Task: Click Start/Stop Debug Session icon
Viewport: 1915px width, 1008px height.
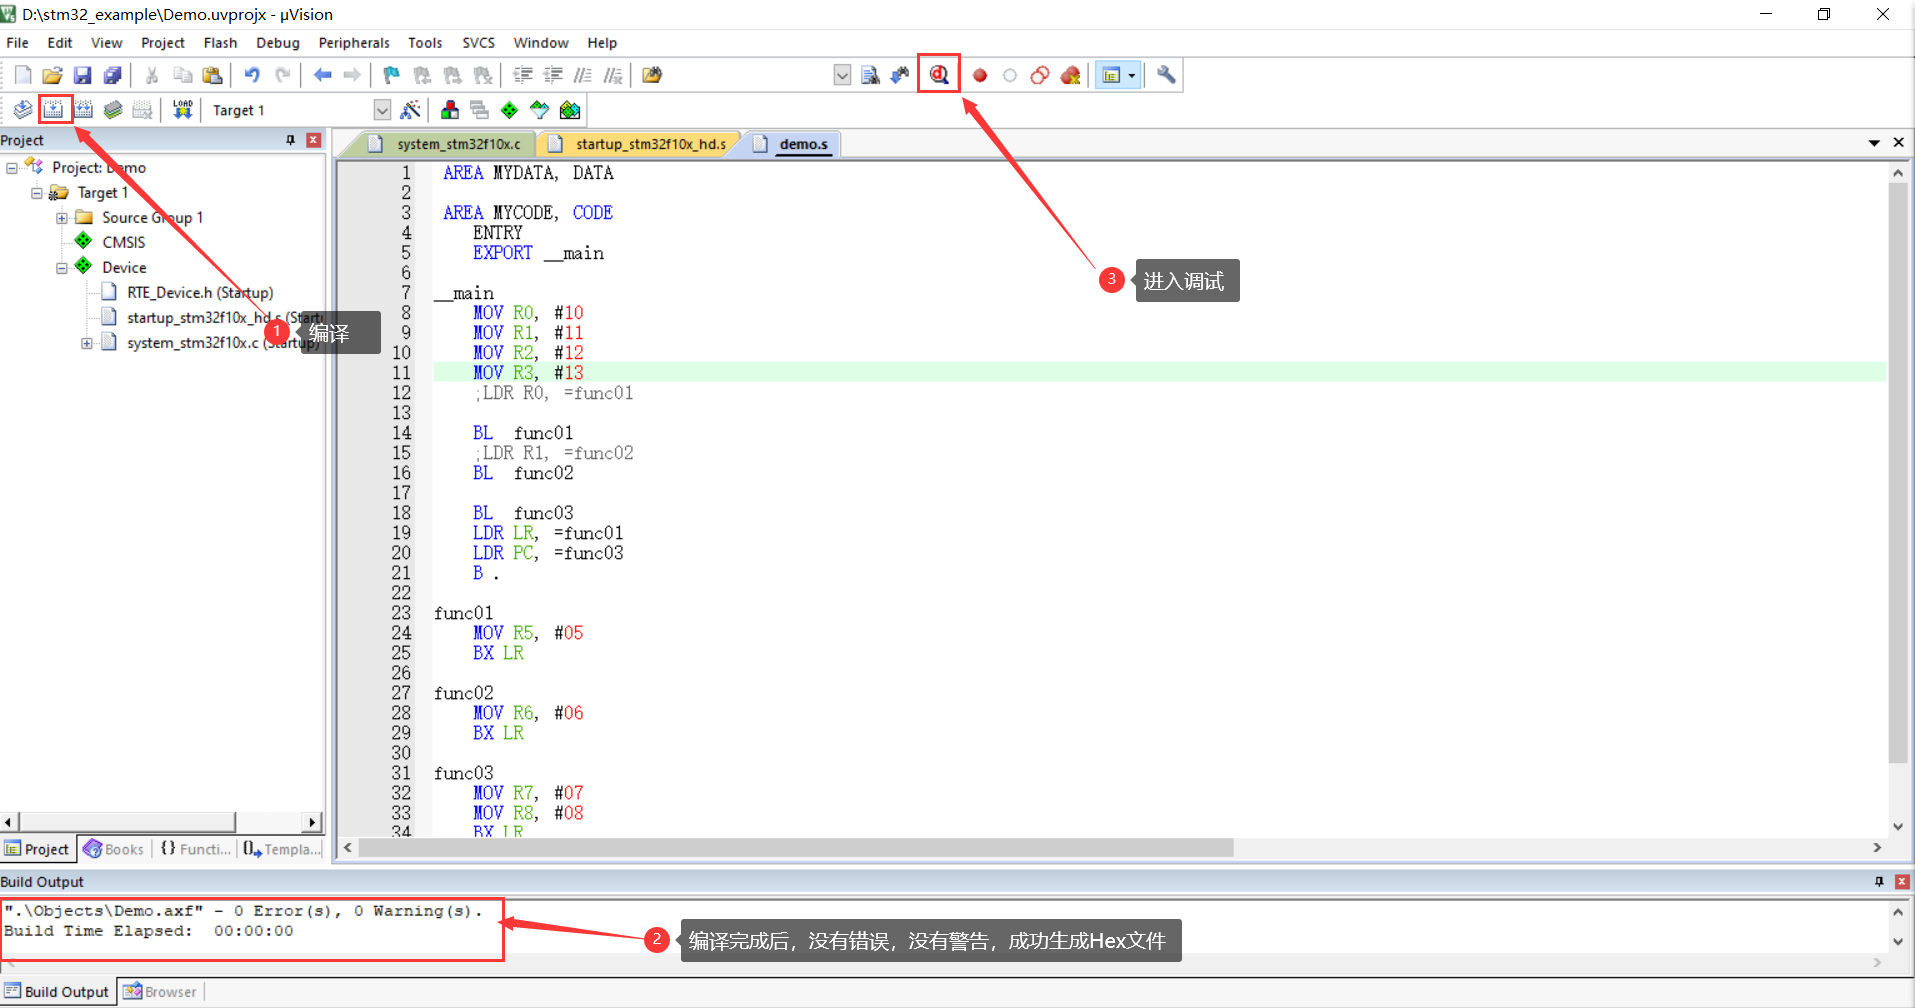Action: click(x=939, y=75)
